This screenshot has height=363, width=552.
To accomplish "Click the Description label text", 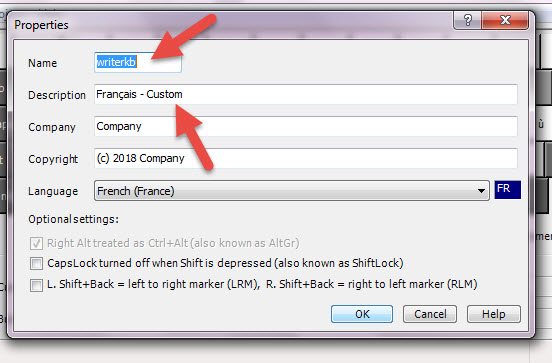I will [x=57, y=95].
